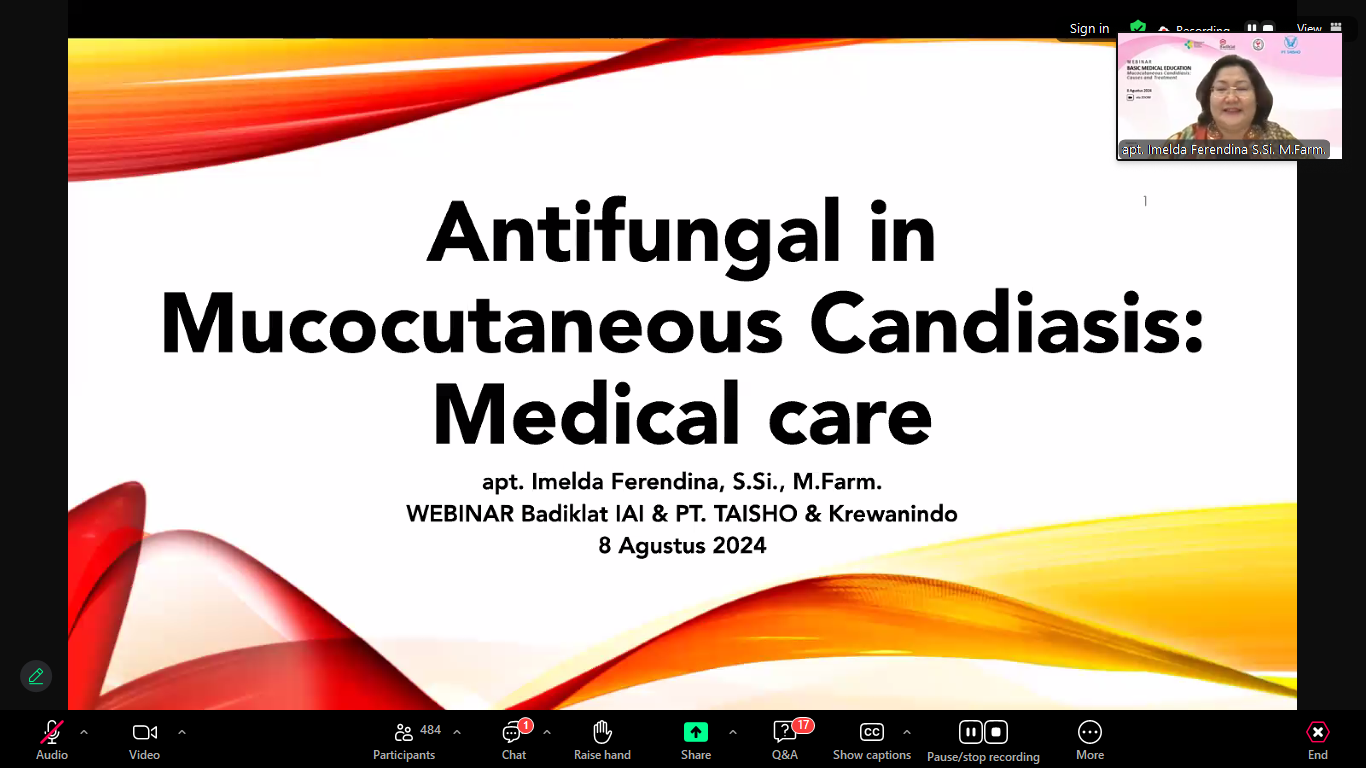Expand the arrow beside Participants
Screen dimensions: 1366x768
pos(457,732)
